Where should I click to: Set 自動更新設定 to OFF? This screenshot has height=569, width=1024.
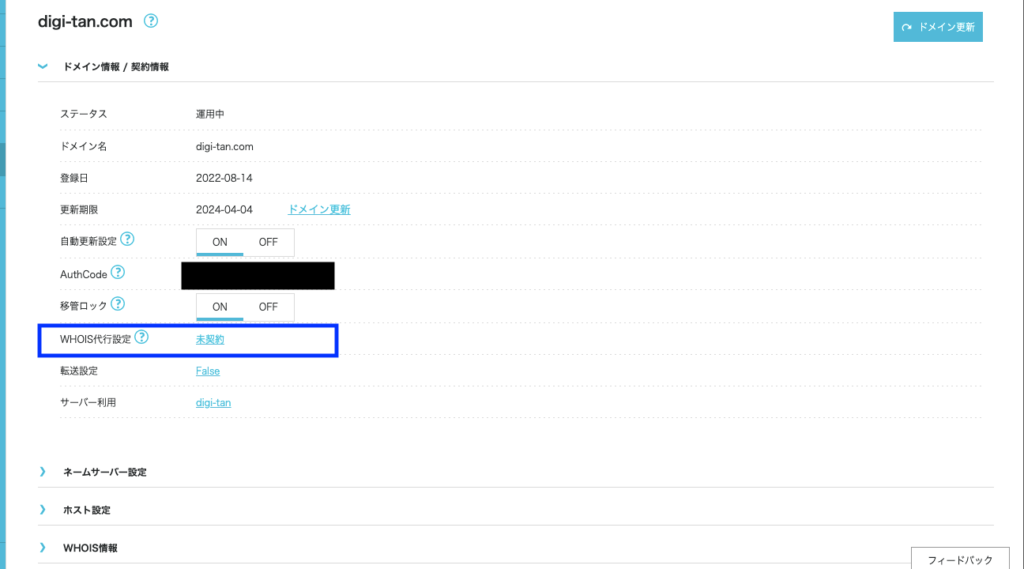(x=268, y=242)
